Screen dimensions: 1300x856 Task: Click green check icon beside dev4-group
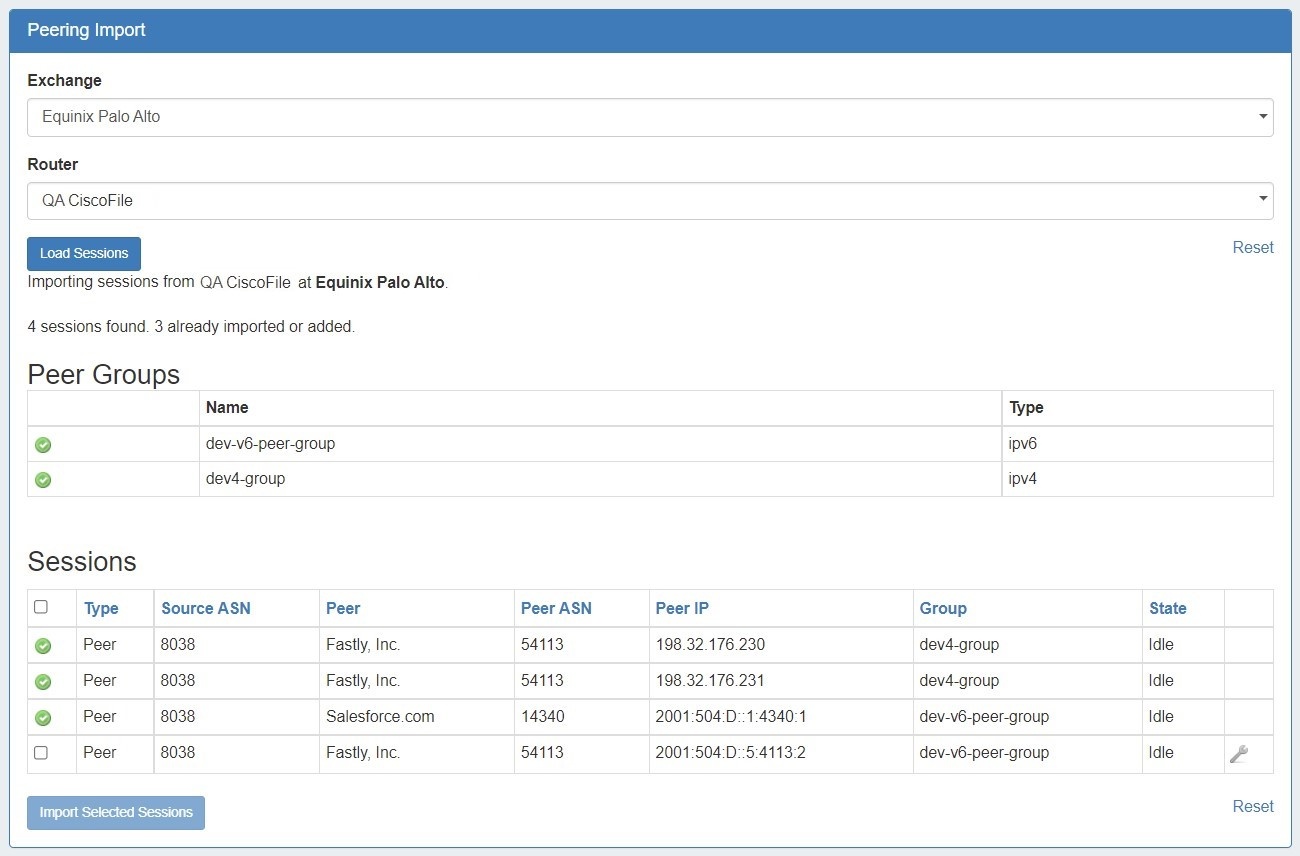[x=43, y=480]
